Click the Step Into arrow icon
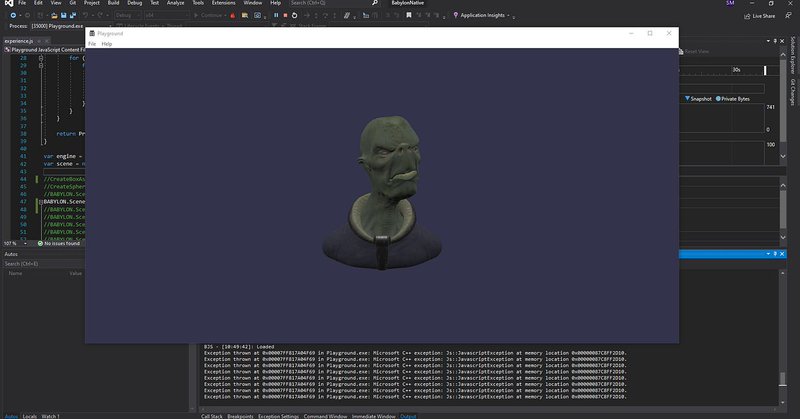The height and width of the screenshot is (419, 800). (316, 15)
